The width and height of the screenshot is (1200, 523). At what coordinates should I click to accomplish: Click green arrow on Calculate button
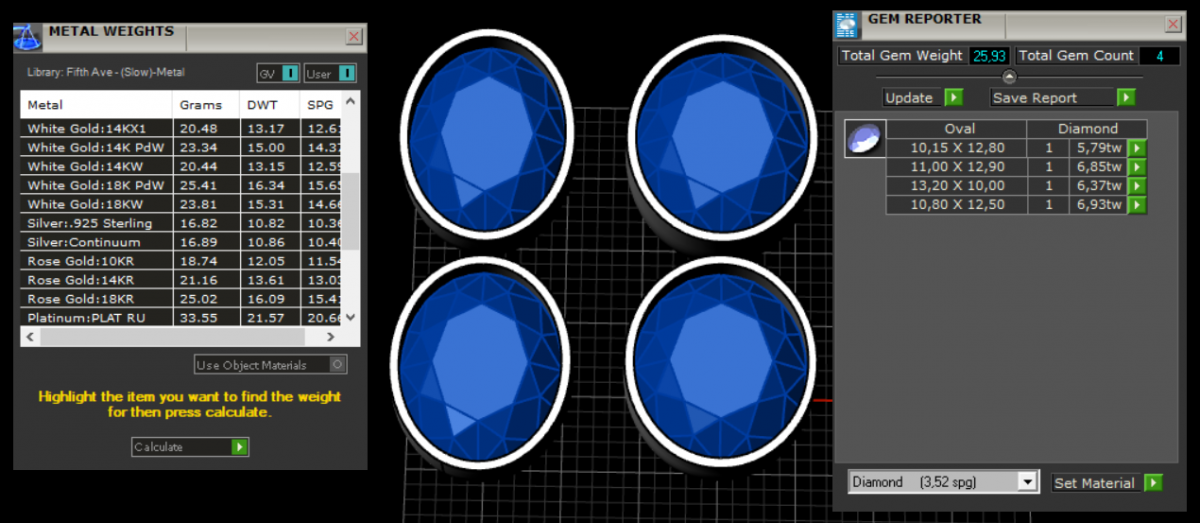click(x=239, y=447)
